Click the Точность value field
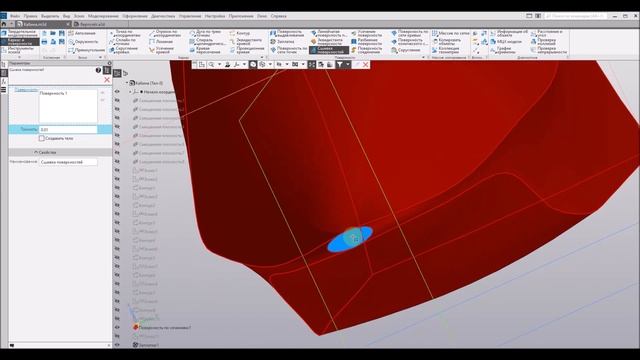The width and height of the screenshot is (640, 360). 68,129
